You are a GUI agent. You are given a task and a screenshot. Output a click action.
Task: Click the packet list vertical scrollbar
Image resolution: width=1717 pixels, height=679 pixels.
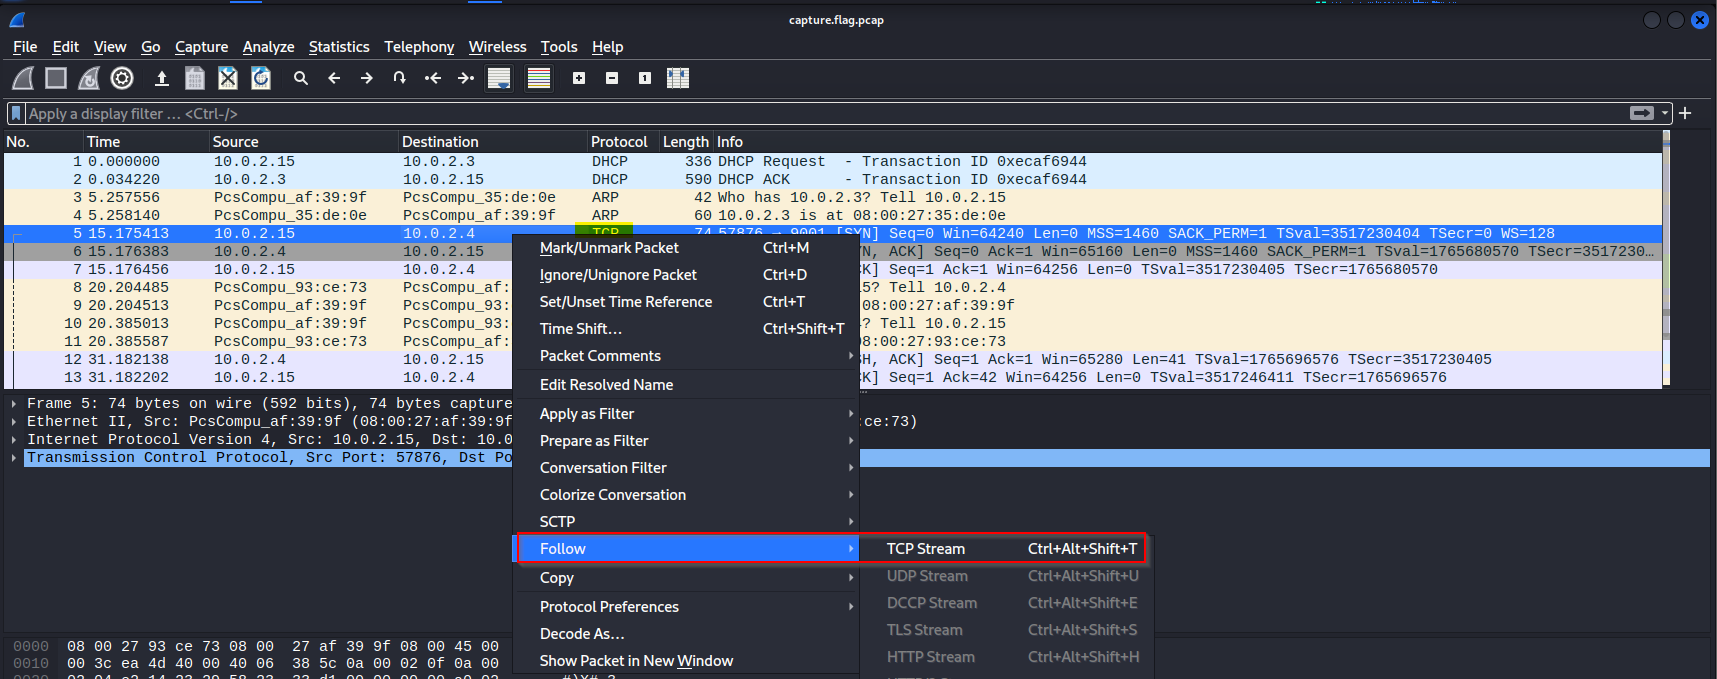coord(1666,260)
